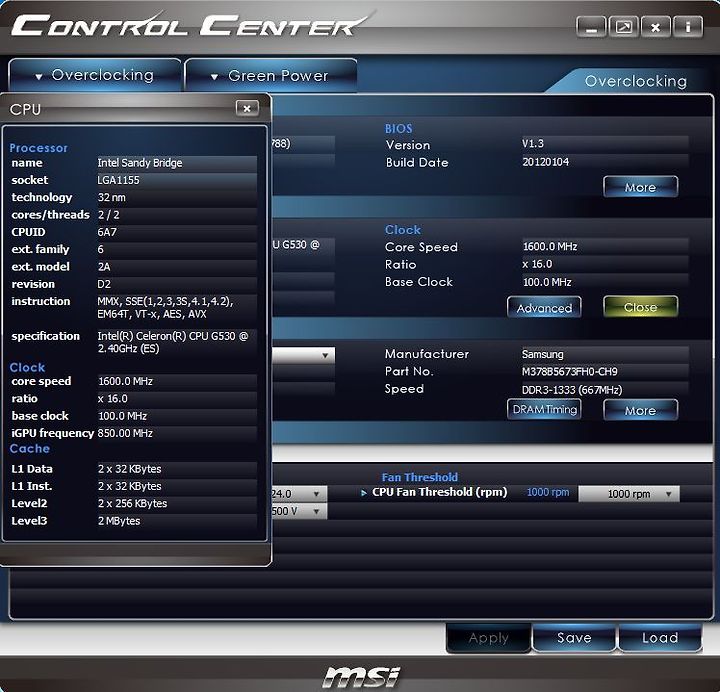Click the green Close button

(640, 307)
